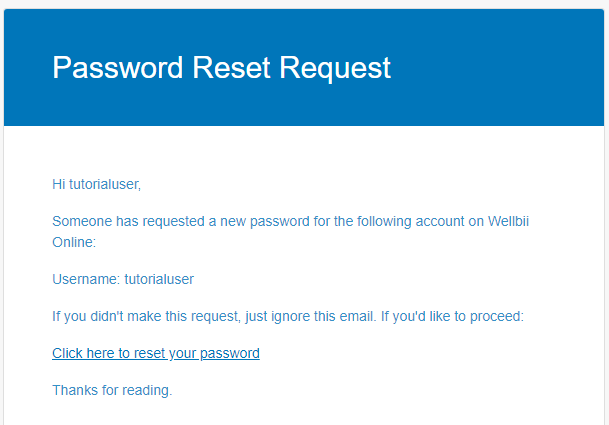Click the word Password in the header
The width and height of the screenshot is (609, 425).
point(118,68)
